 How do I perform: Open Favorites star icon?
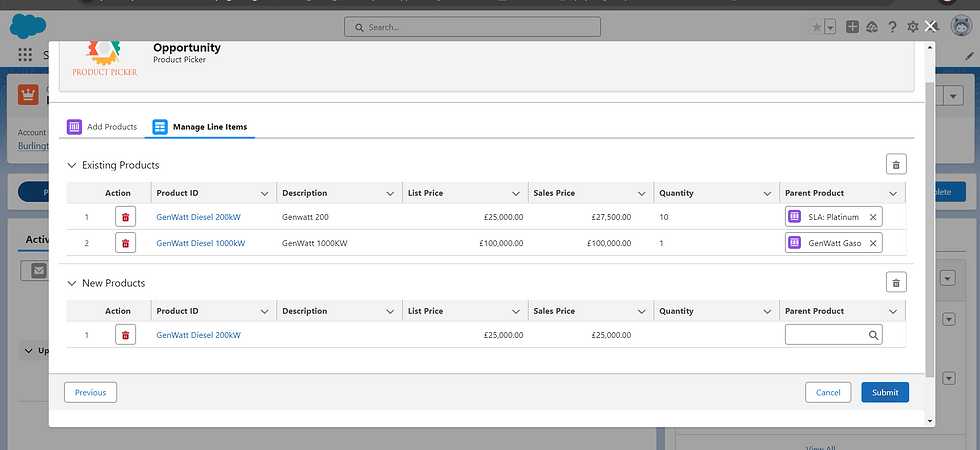(x=816, y=27)
